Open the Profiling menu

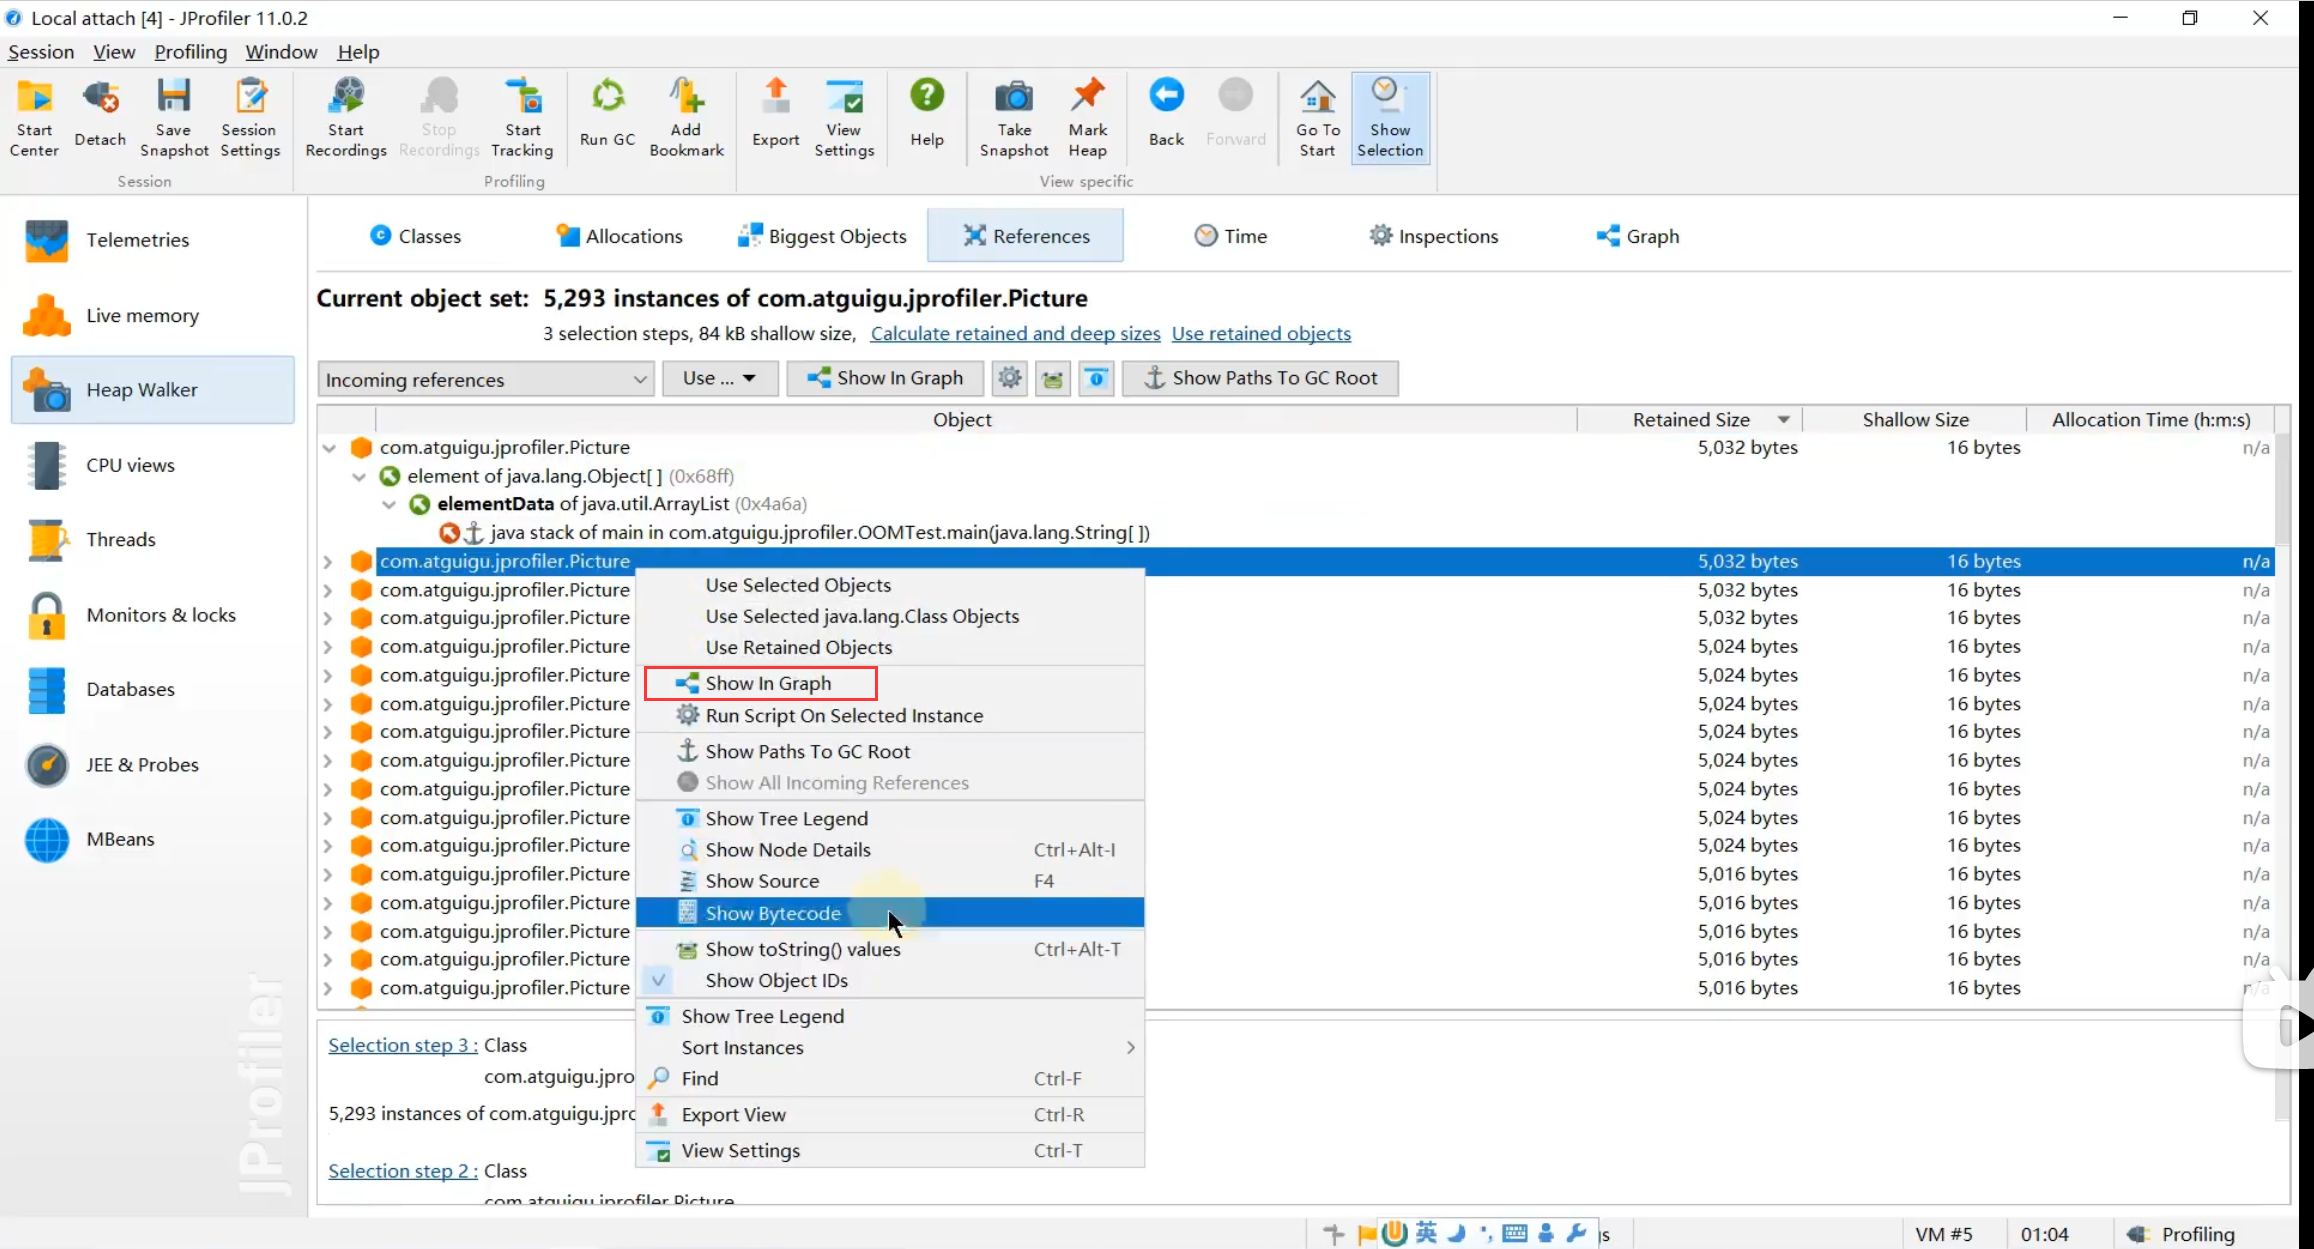pyautogui.click(x=190, y=52)
